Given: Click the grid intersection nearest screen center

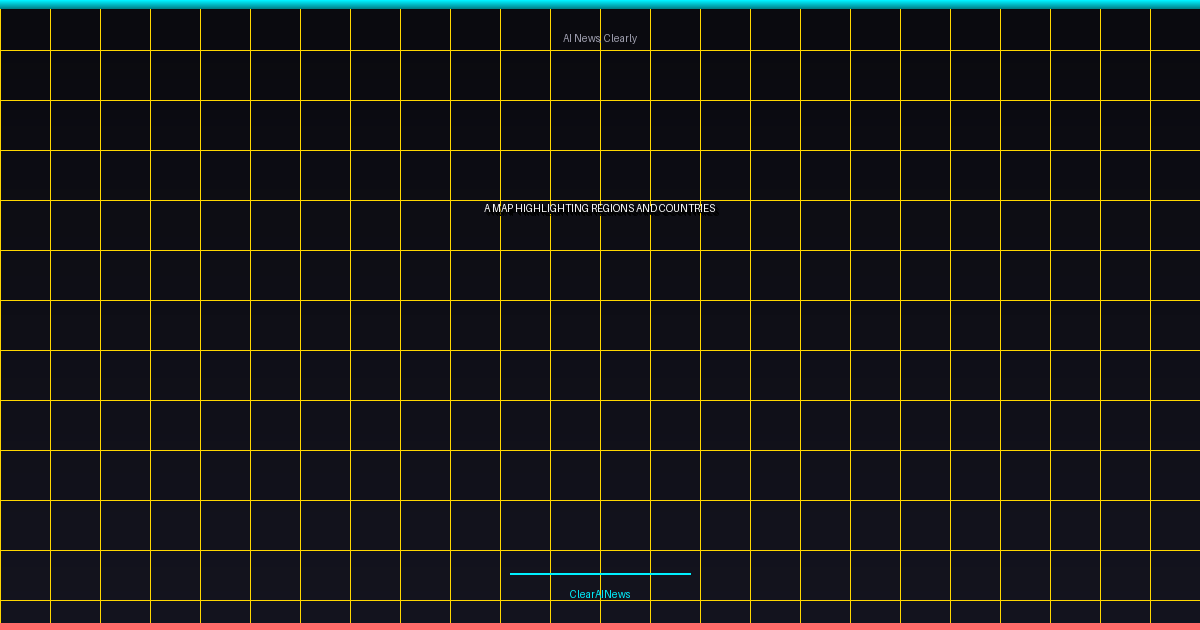Looking at the screenshot, I should tap(600, 301).
